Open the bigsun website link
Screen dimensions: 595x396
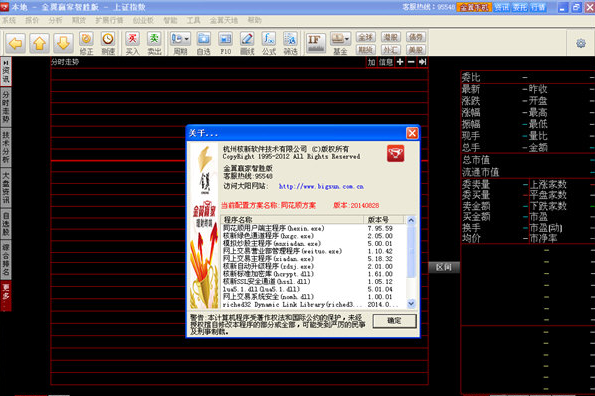pyautogui.click(x=321, y=186)
